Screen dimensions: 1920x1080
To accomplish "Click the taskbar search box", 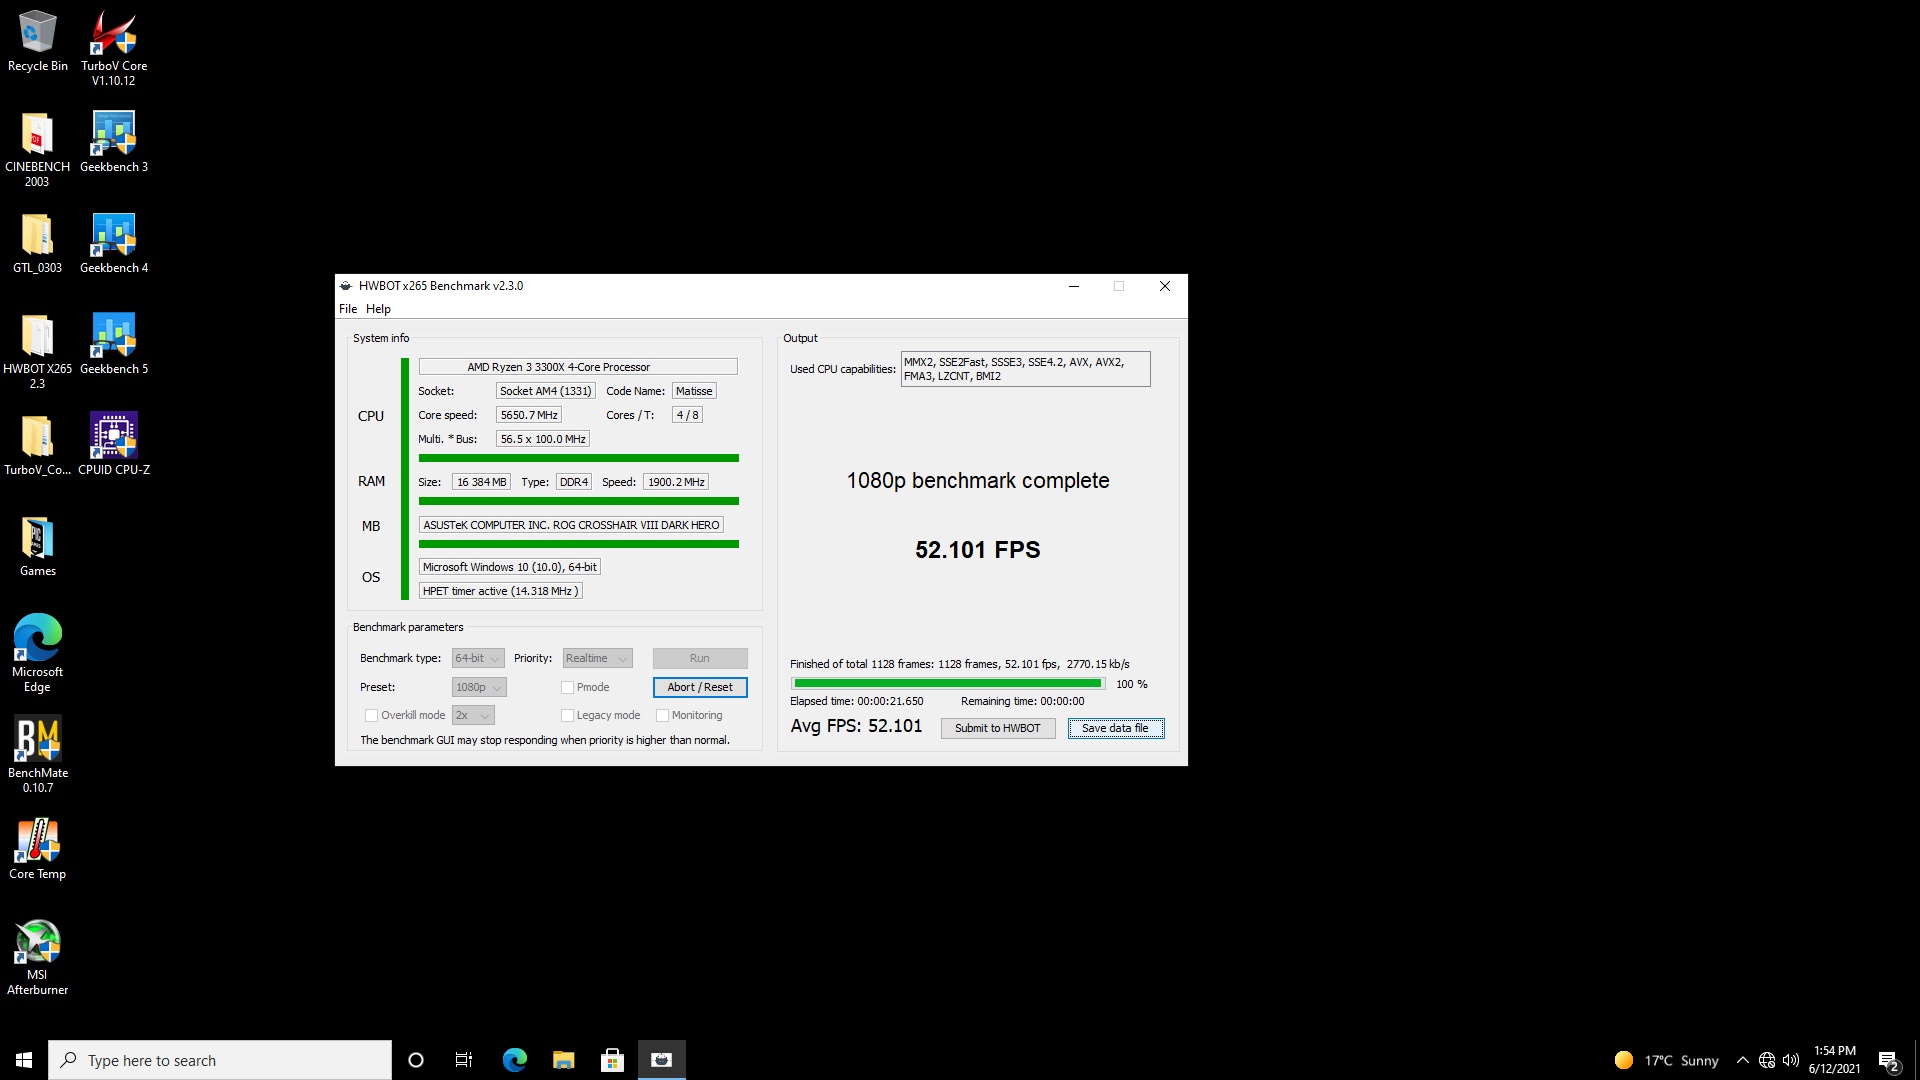I will (220, 1060).
